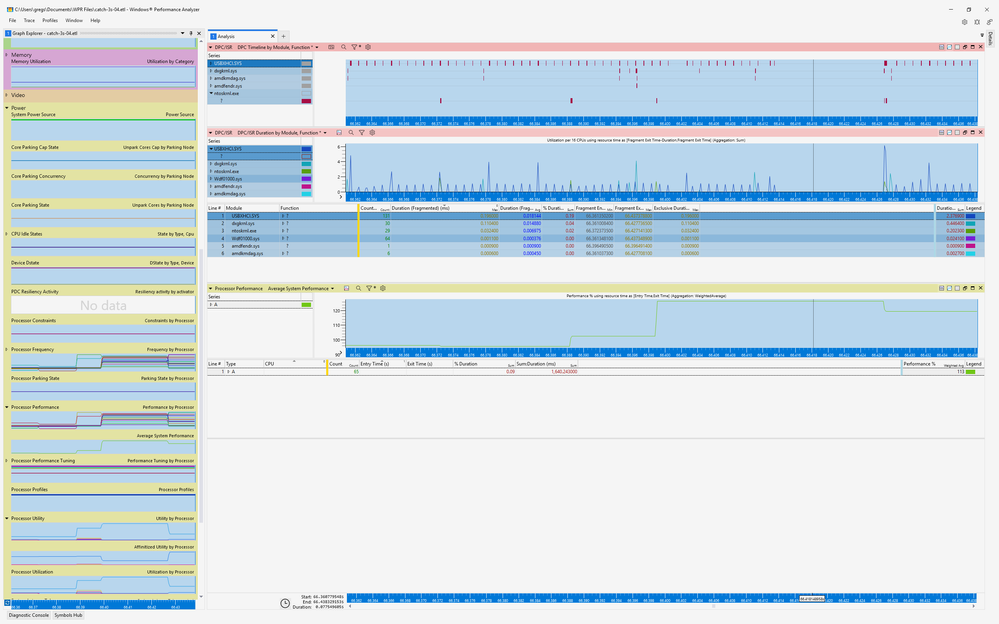Toggle series visibility for dxgkrnl.sys in DPC Timeline

pyautogui.click(x=306, y=71)
